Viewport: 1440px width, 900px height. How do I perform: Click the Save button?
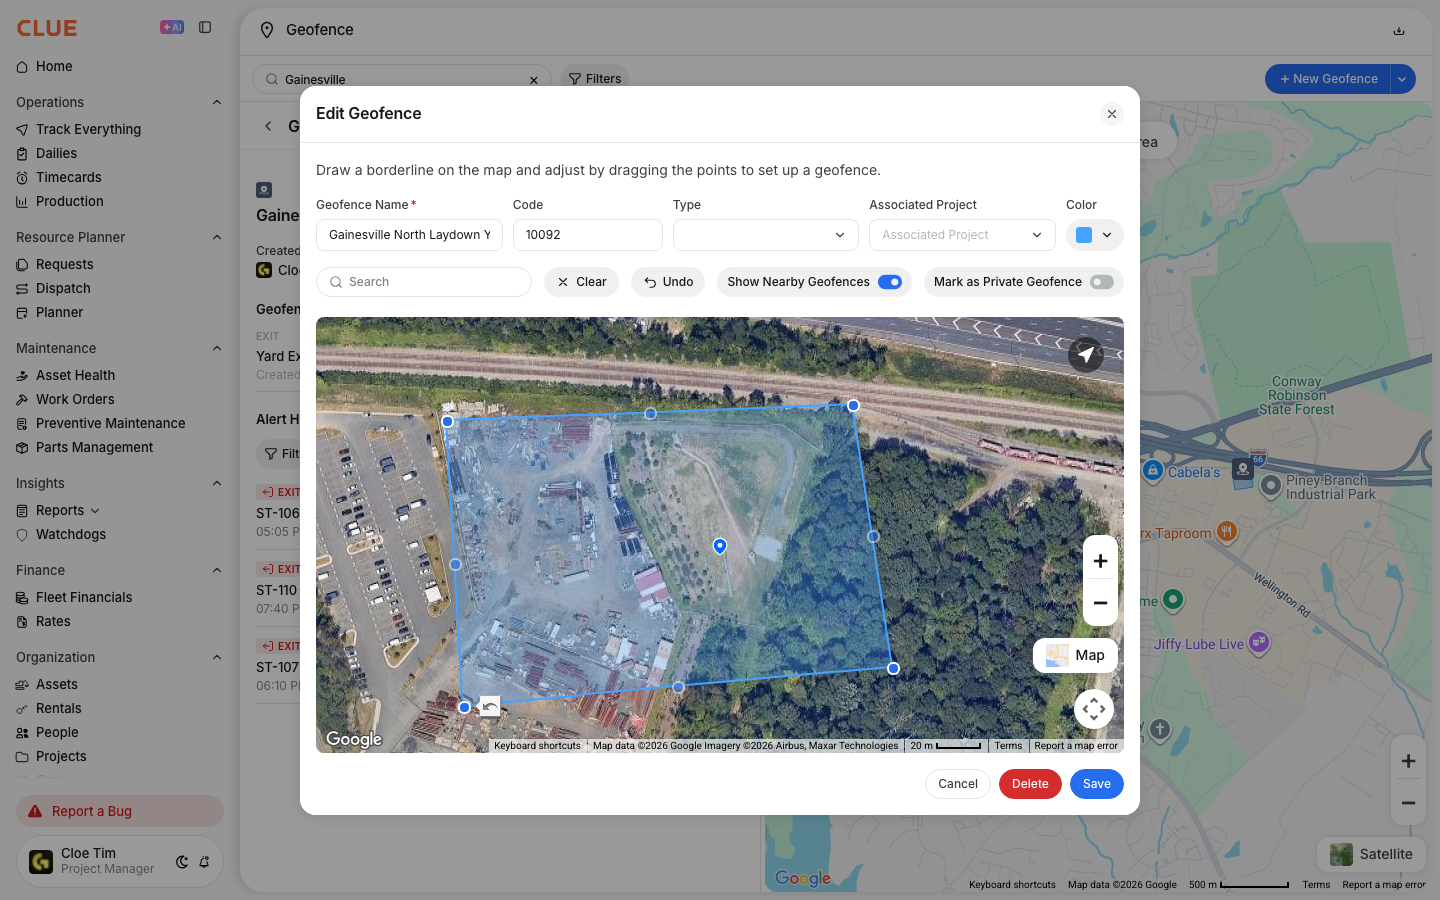[1097, 784]
